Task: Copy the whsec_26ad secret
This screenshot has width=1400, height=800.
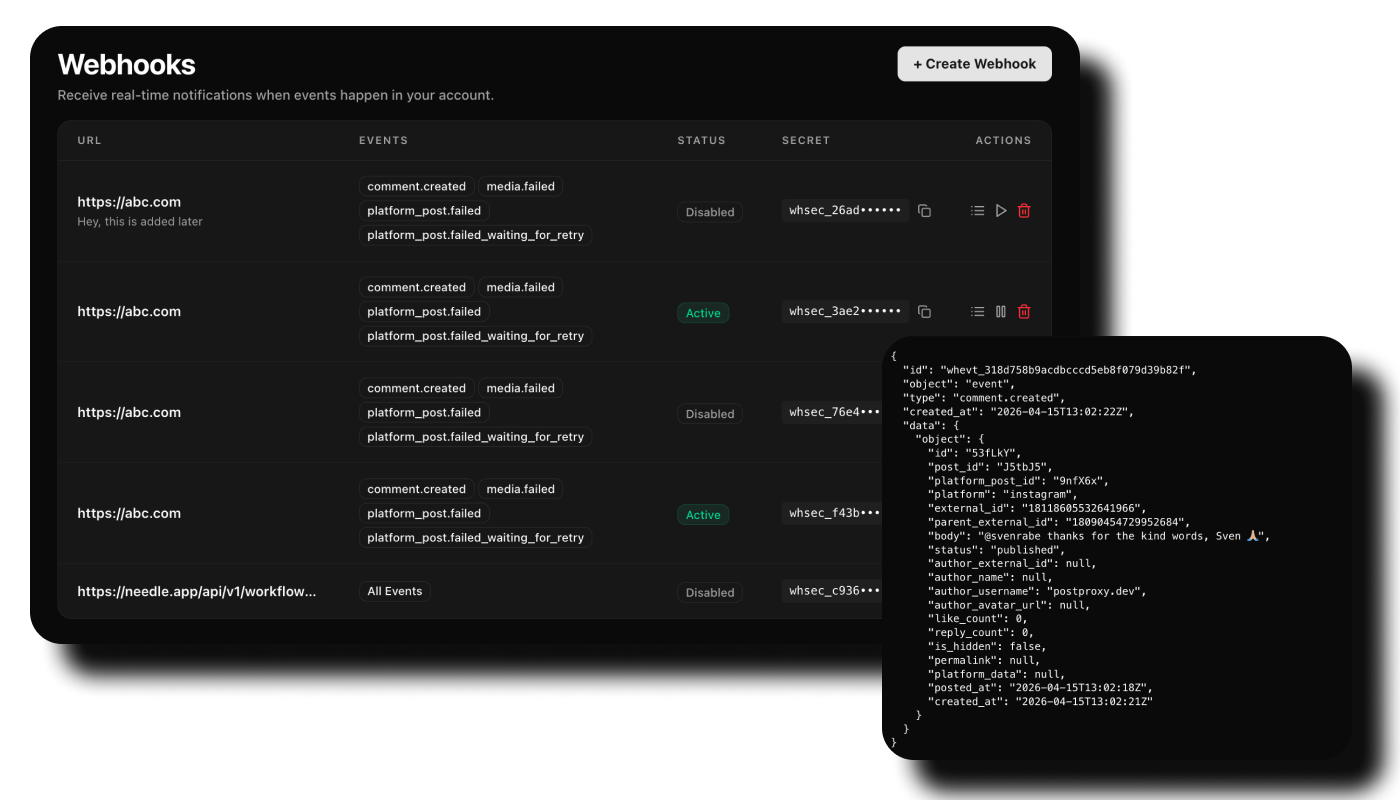Action: 924,211
